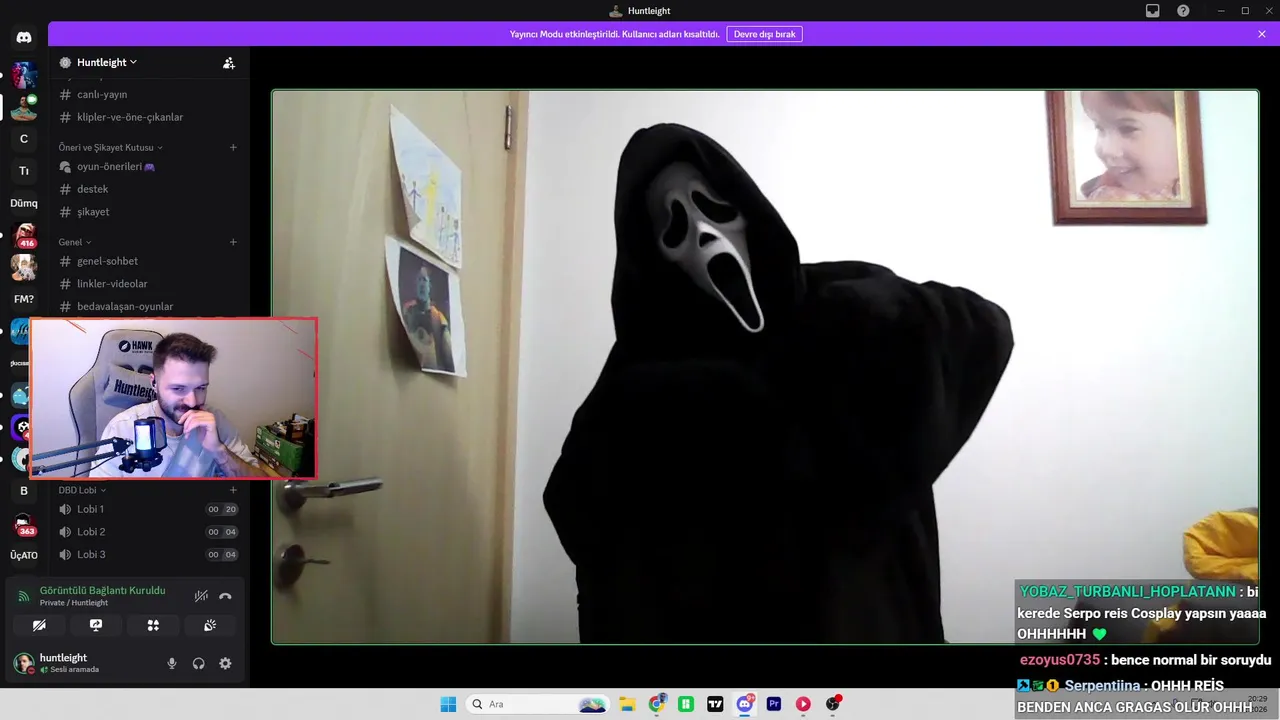Select the FM? server icon
The width and height of the screenshot is (1280, 720).
[24, 299]
